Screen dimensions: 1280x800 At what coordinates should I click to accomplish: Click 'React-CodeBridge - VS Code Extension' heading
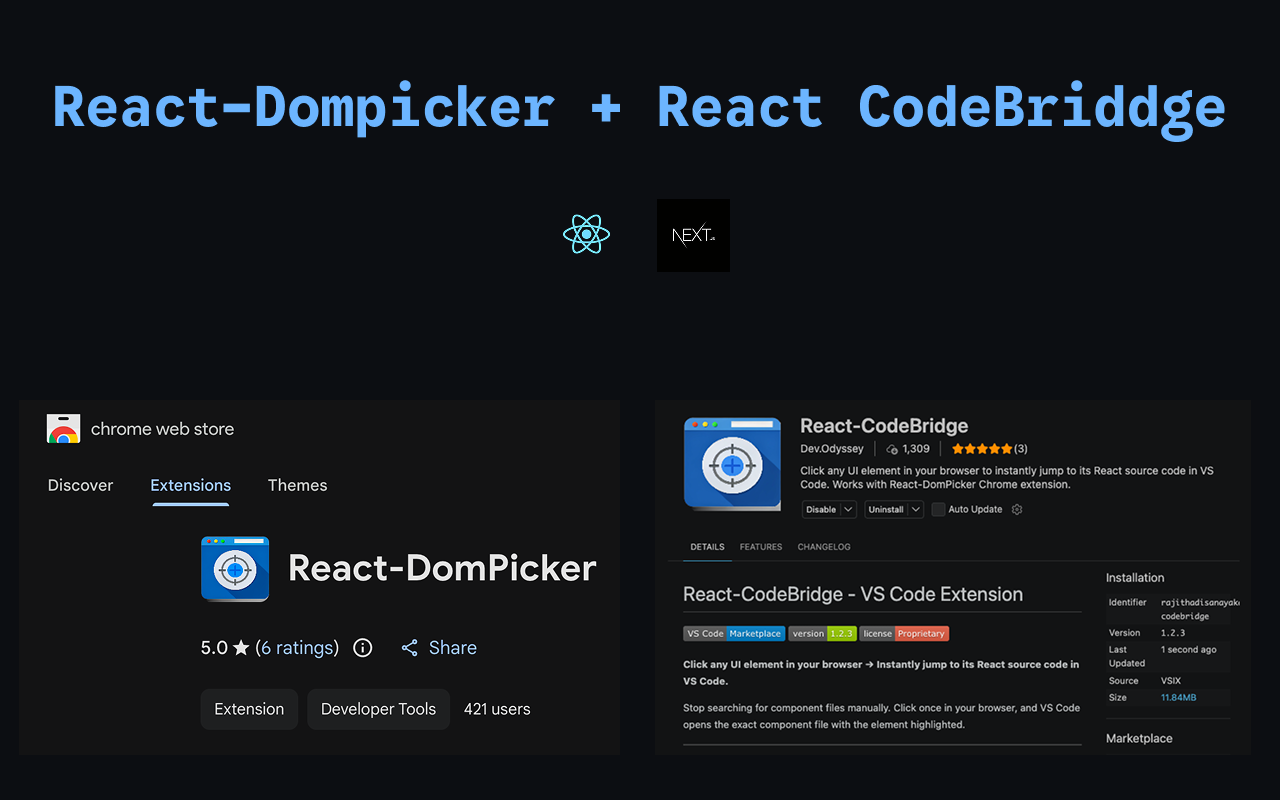coord(853,594)
